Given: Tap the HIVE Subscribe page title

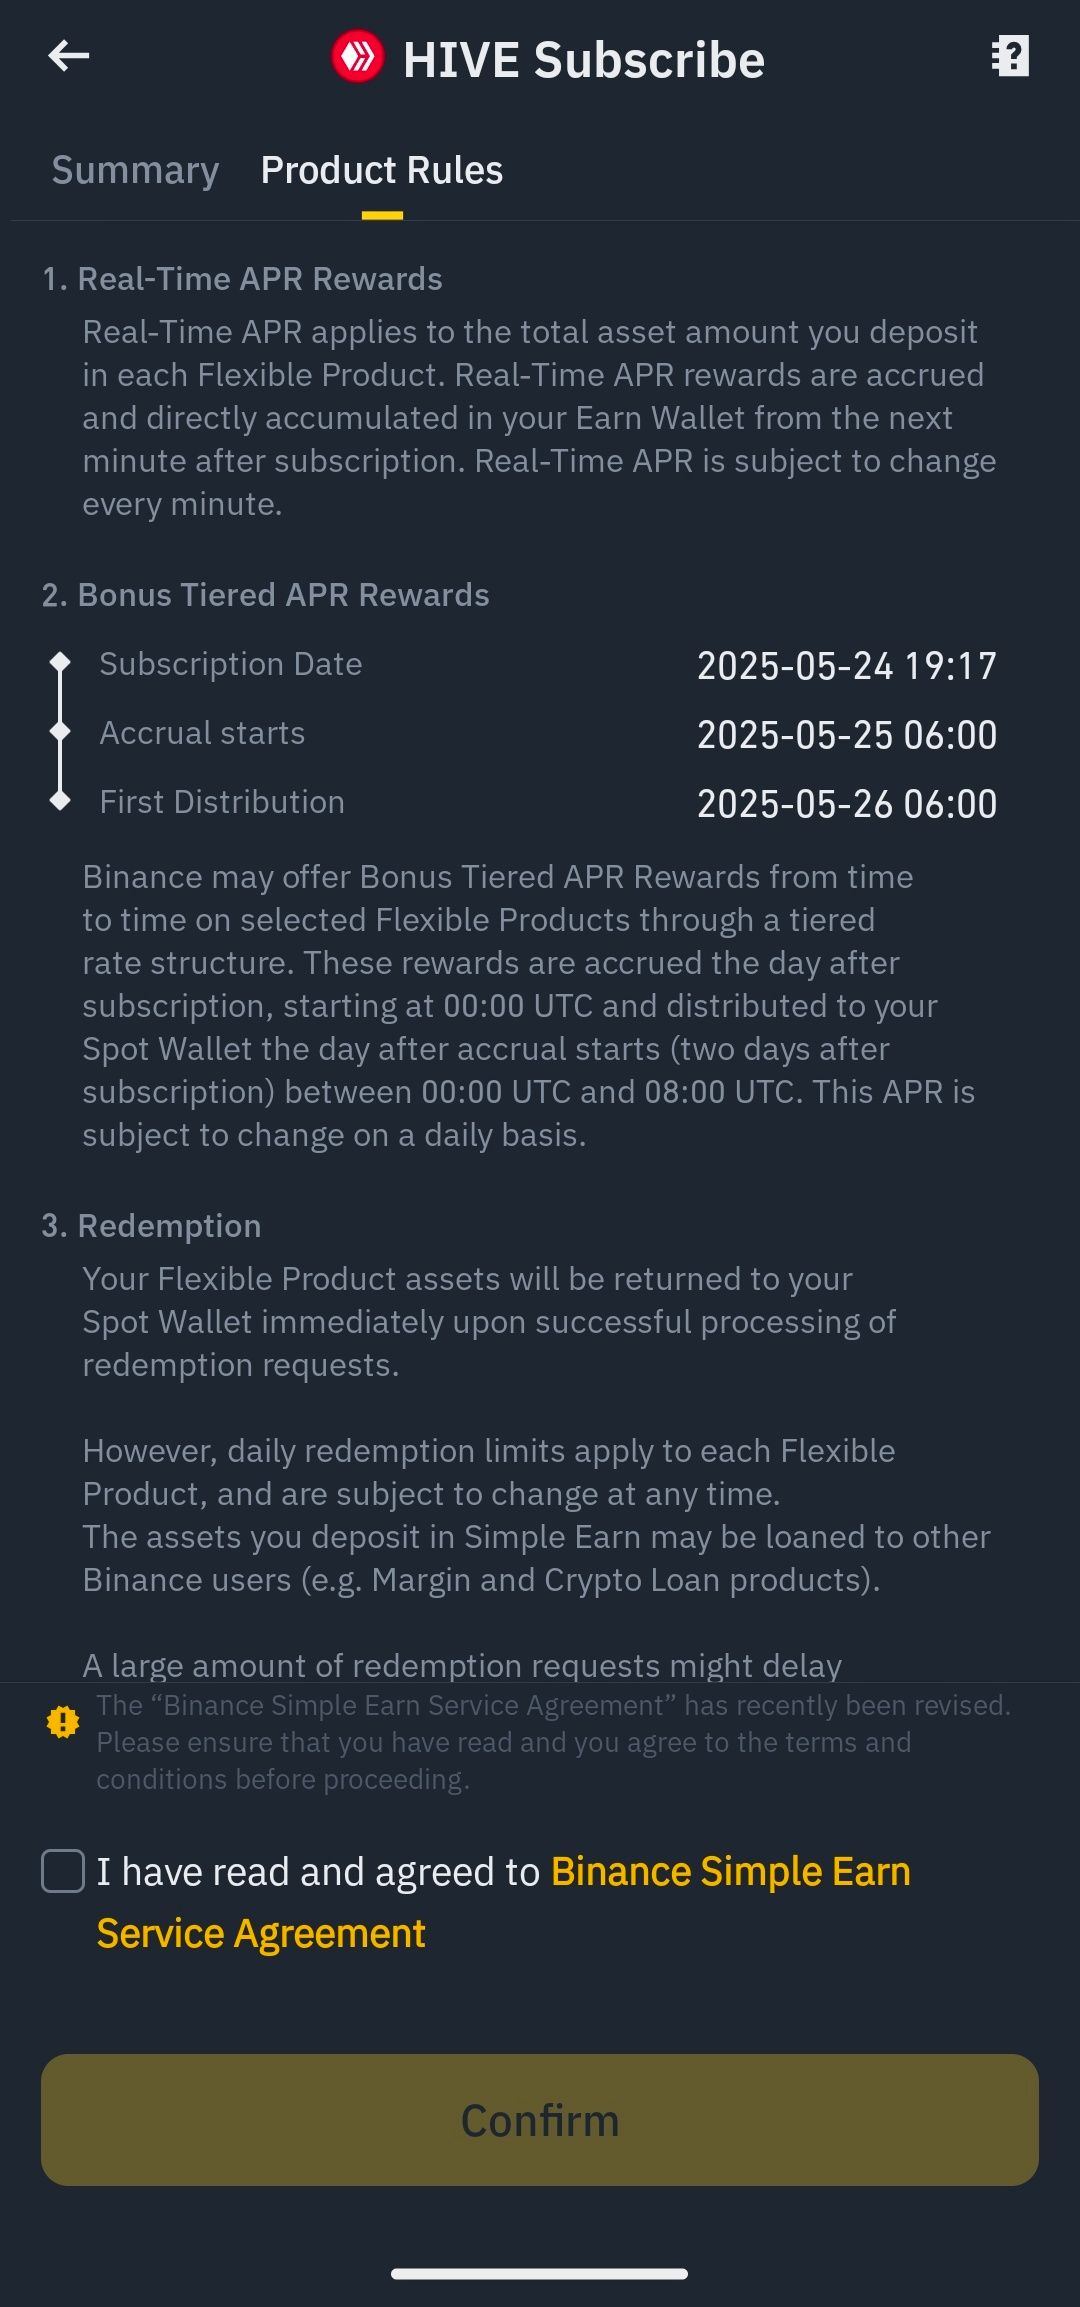Looking at the screenshot, I should point(584,60).
